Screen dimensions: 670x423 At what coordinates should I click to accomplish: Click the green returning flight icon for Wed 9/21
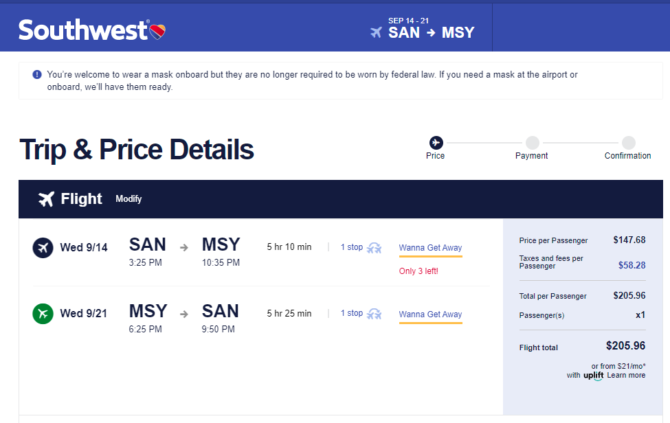(x=43, y=314)
